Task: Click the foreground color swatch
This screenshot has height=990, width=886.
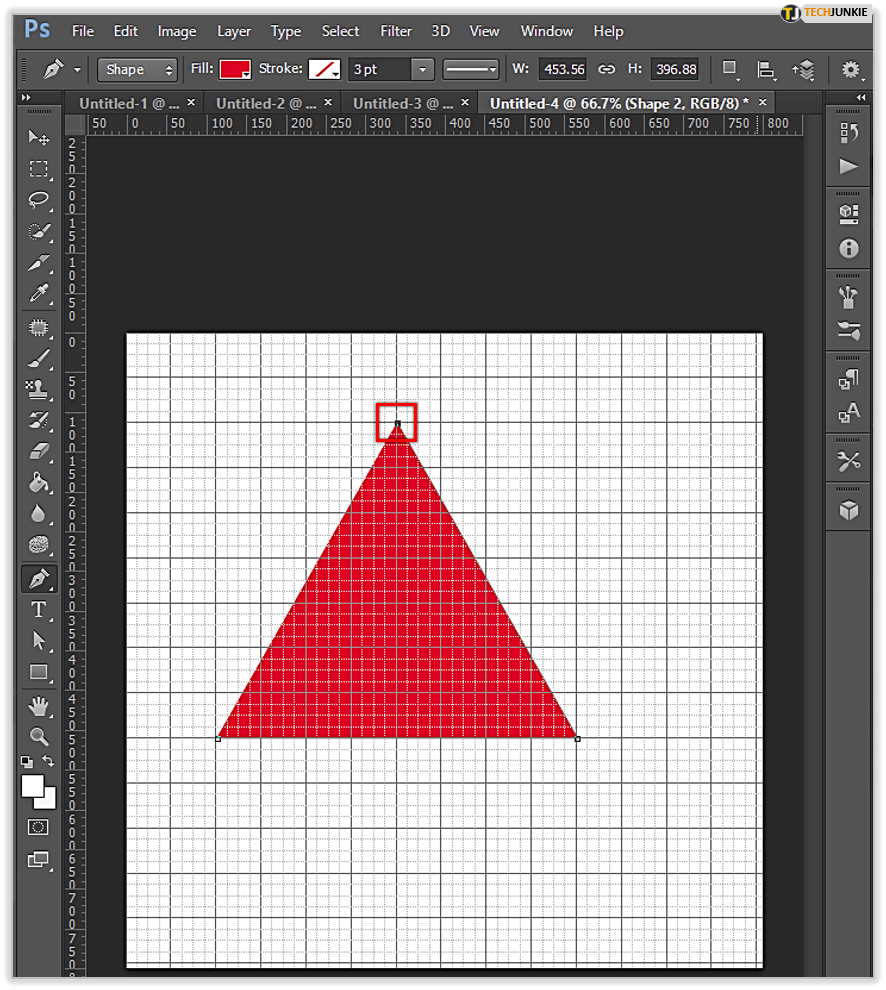Action: click(x=32, y=786)
